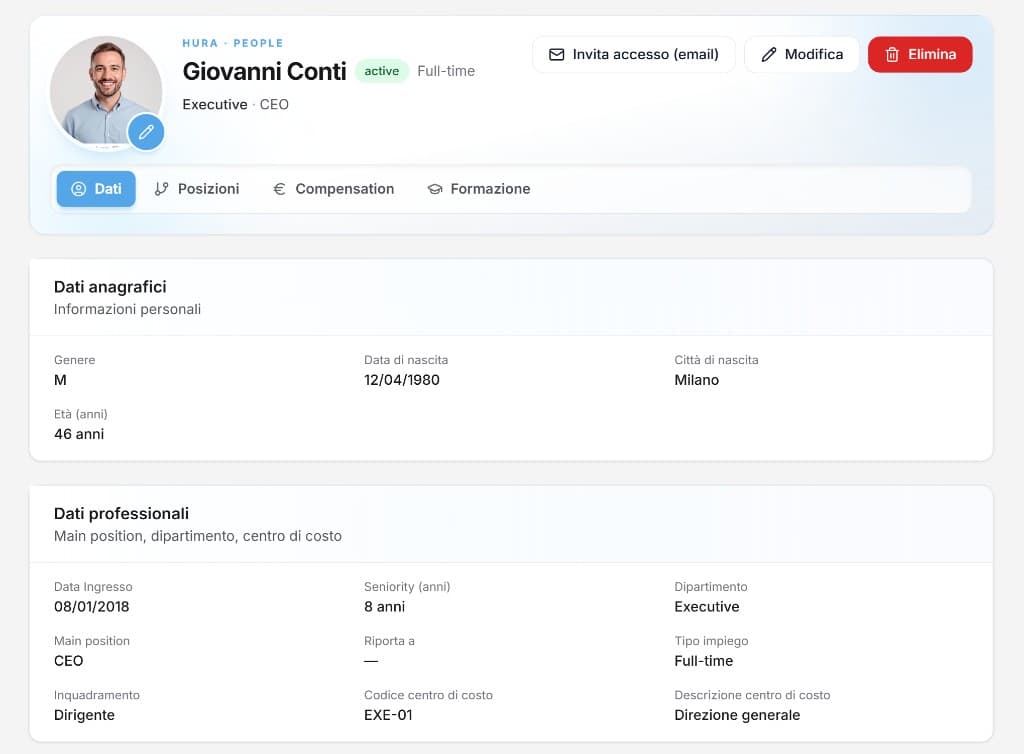Click the graduation cap icon beside Formazione
Viewport: 1024px width, 754px height.
[435, 189]
